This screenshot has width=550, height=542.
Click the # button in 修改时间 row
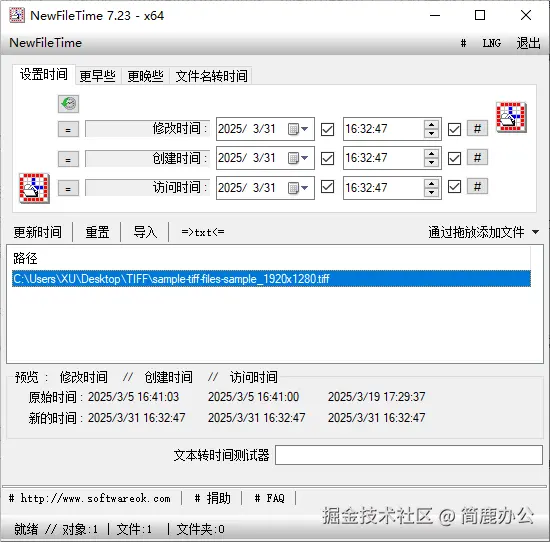pyautogui.click(x=477, y=129)
